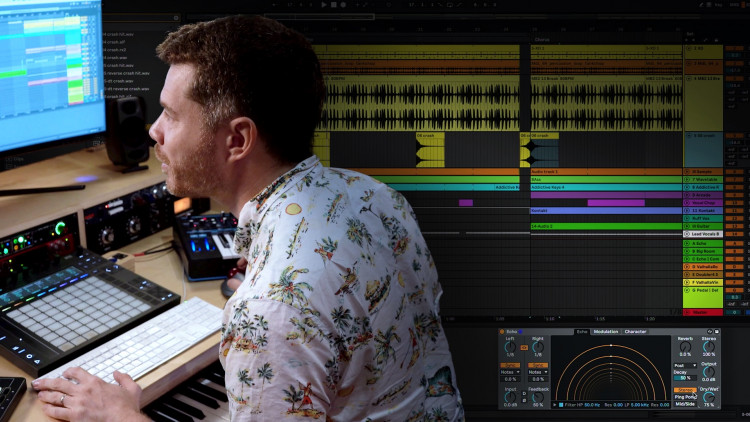Unfold the 2 percussion track arrow
This screenshot has height=422, width=750.
(688, 64)
